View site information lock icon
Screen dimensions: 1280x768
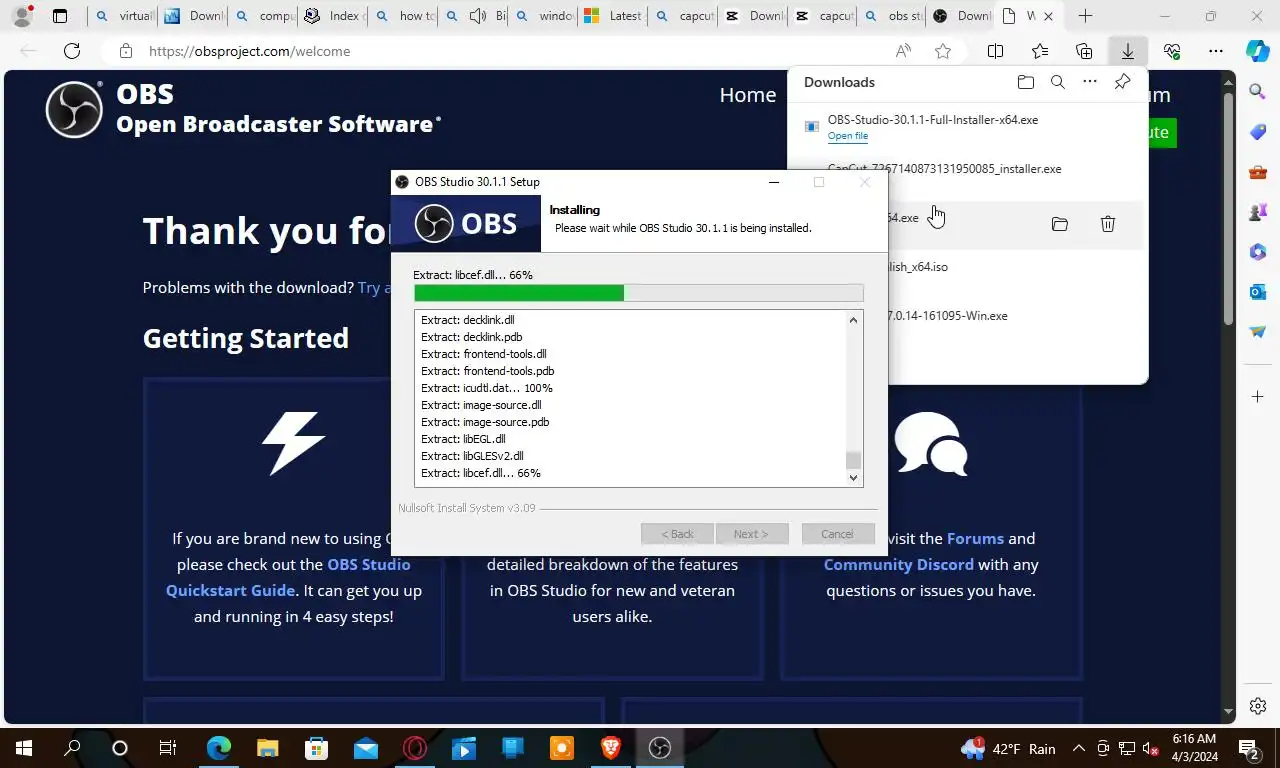(125, 51)
